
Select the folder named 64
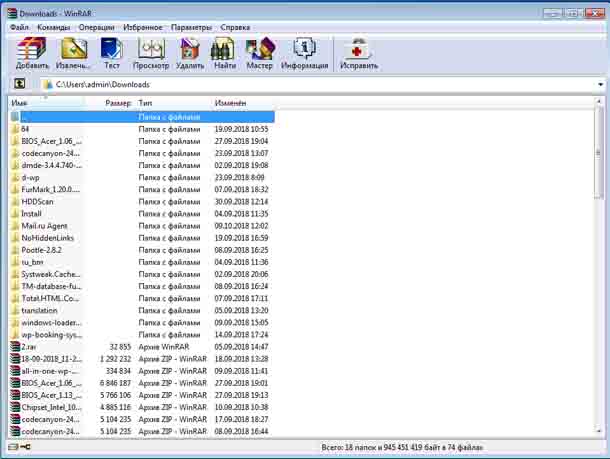coord(142,129)
